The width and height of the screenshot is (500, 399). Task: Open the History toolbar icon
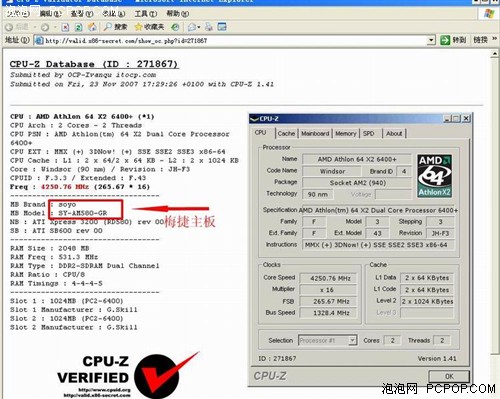[175, 27]
